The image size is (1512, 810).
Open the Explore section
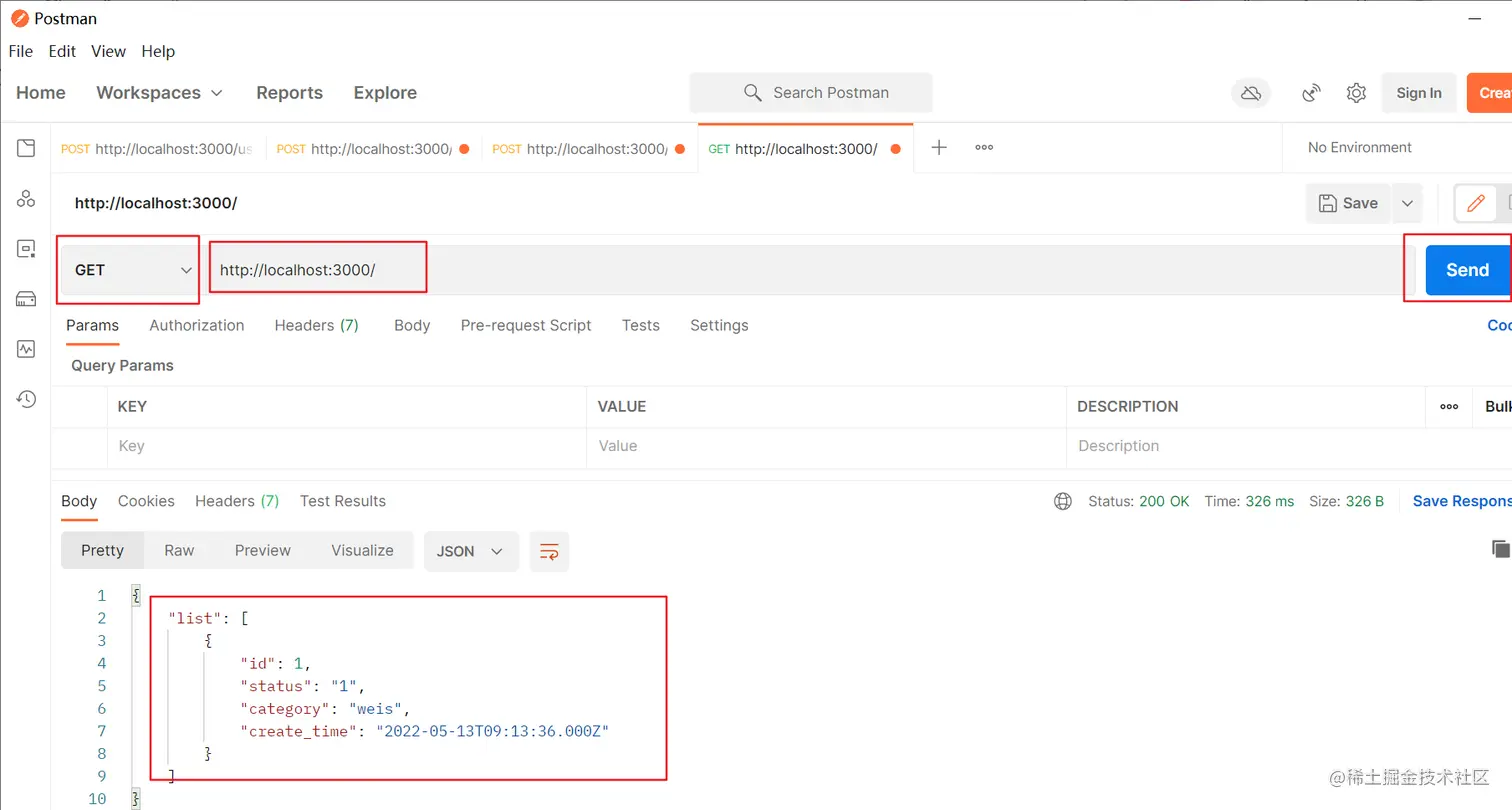385,93
